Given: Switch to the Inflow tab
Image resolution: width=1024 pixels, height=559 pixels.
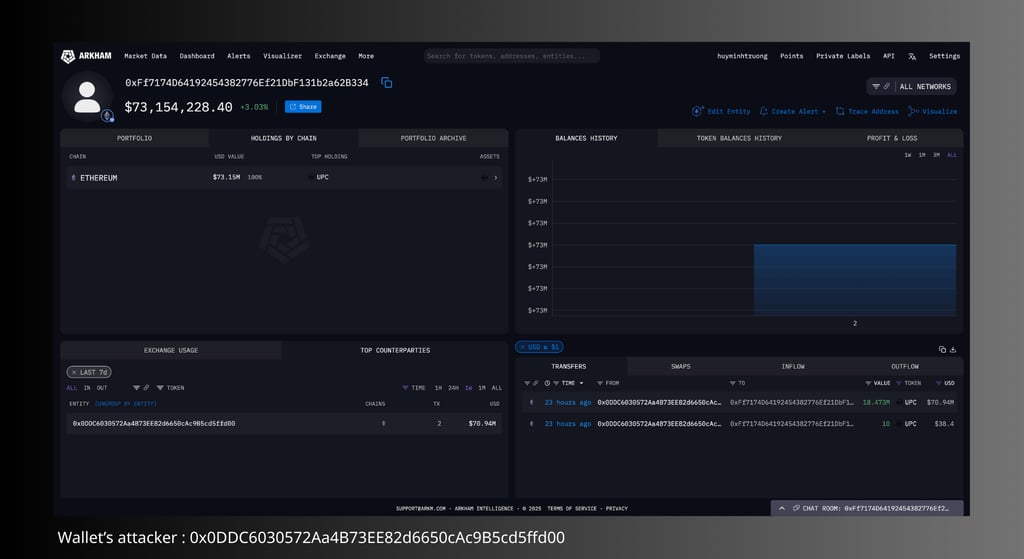Looking at the screenshot, I should (793, 366).
